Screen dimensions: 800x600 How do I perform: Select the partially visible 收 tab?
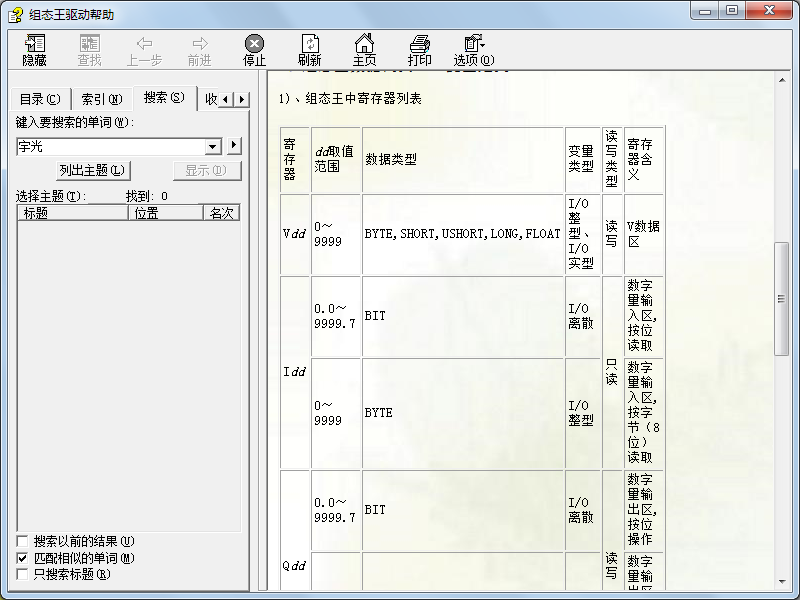tap(209, 99)
